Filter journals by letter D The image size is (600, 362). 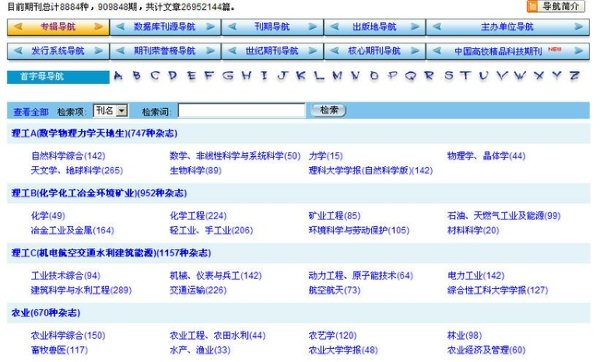(x=173, y=76)
